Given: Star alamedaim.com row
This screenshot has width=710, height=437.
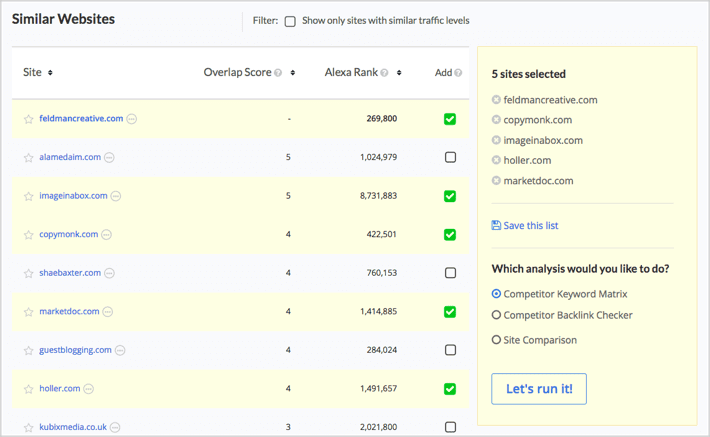Looking at the screenshot, I should pos(29,158).
